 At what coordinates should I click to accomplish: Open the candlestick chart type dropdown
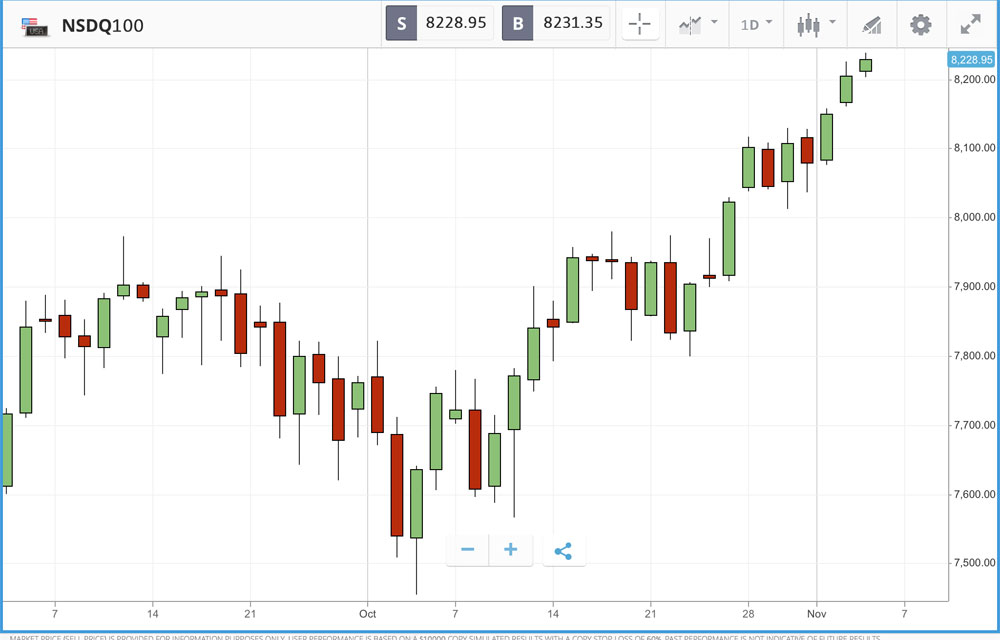pyautogui.click(x=815, y=24)
